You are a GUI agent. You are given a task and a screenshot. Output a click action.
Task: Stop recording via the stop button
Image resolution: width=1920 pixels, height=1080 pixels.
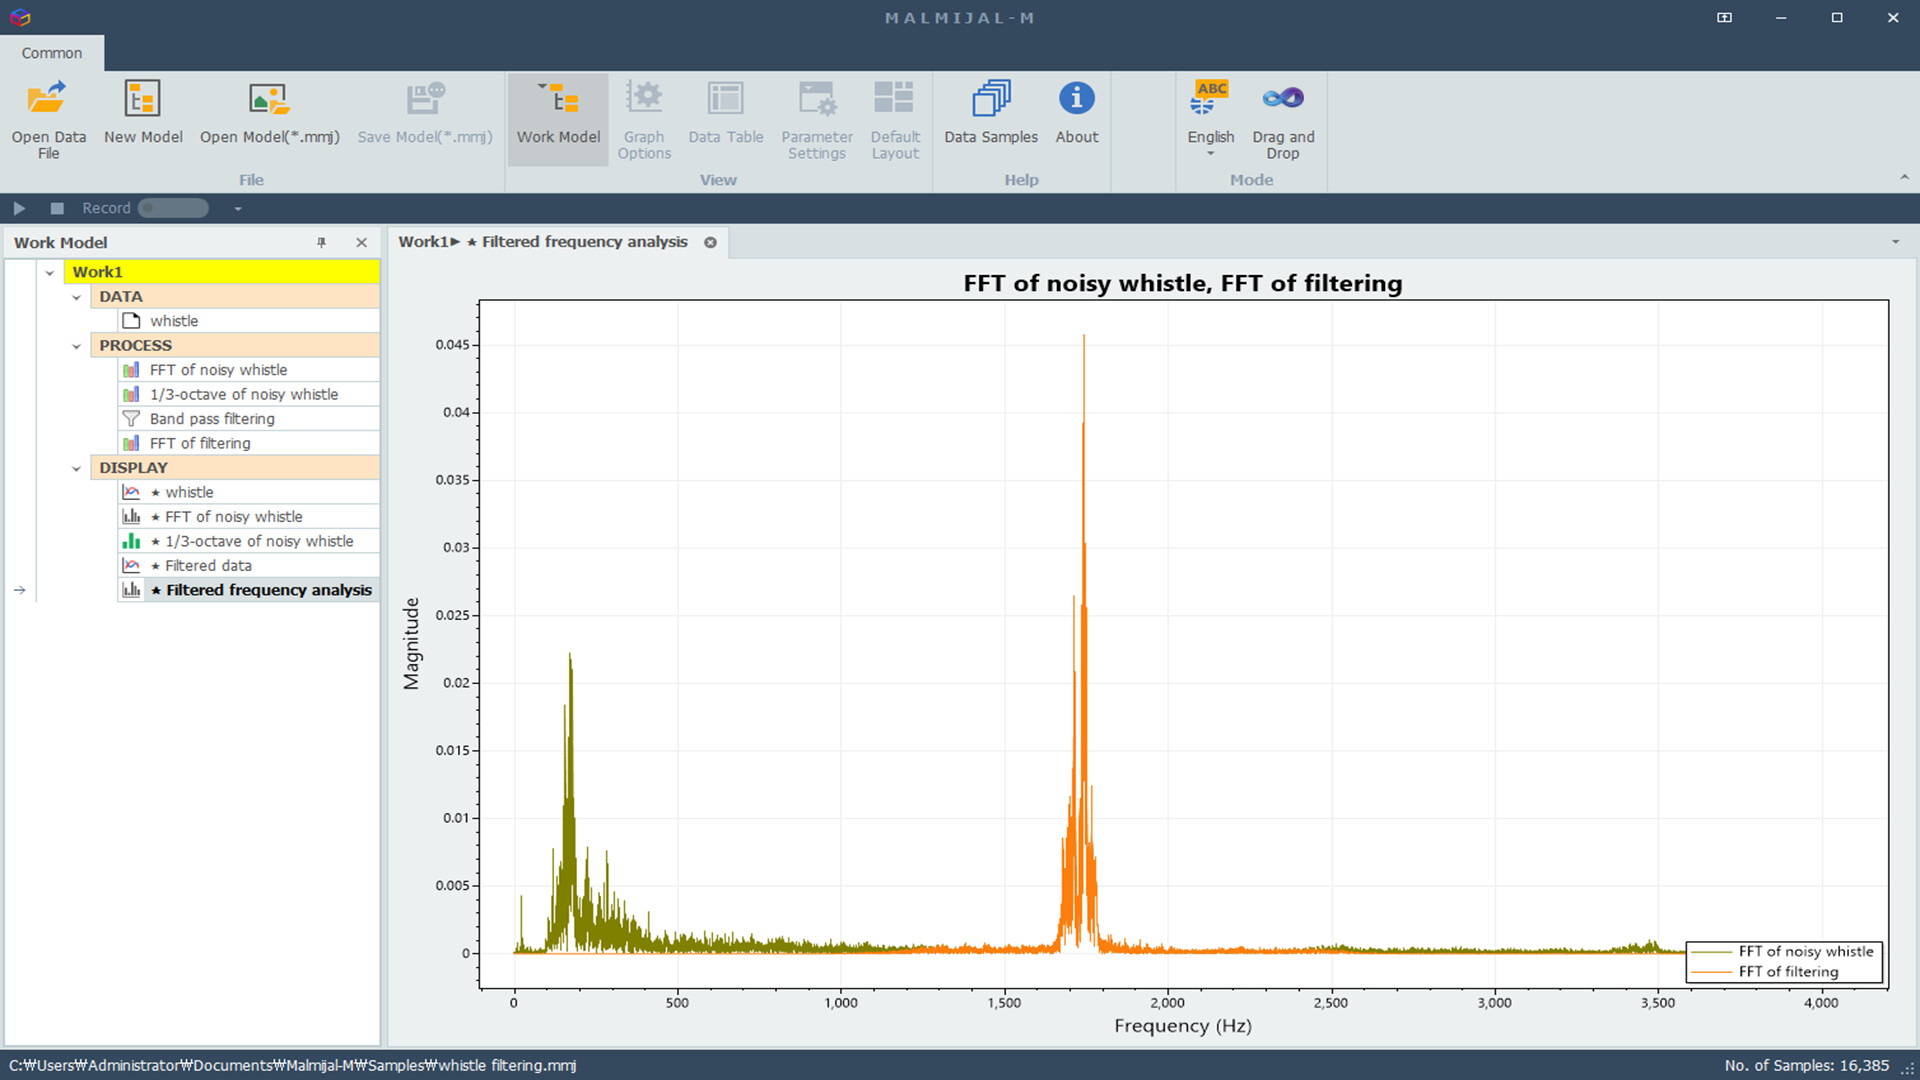tap(56, 208)
